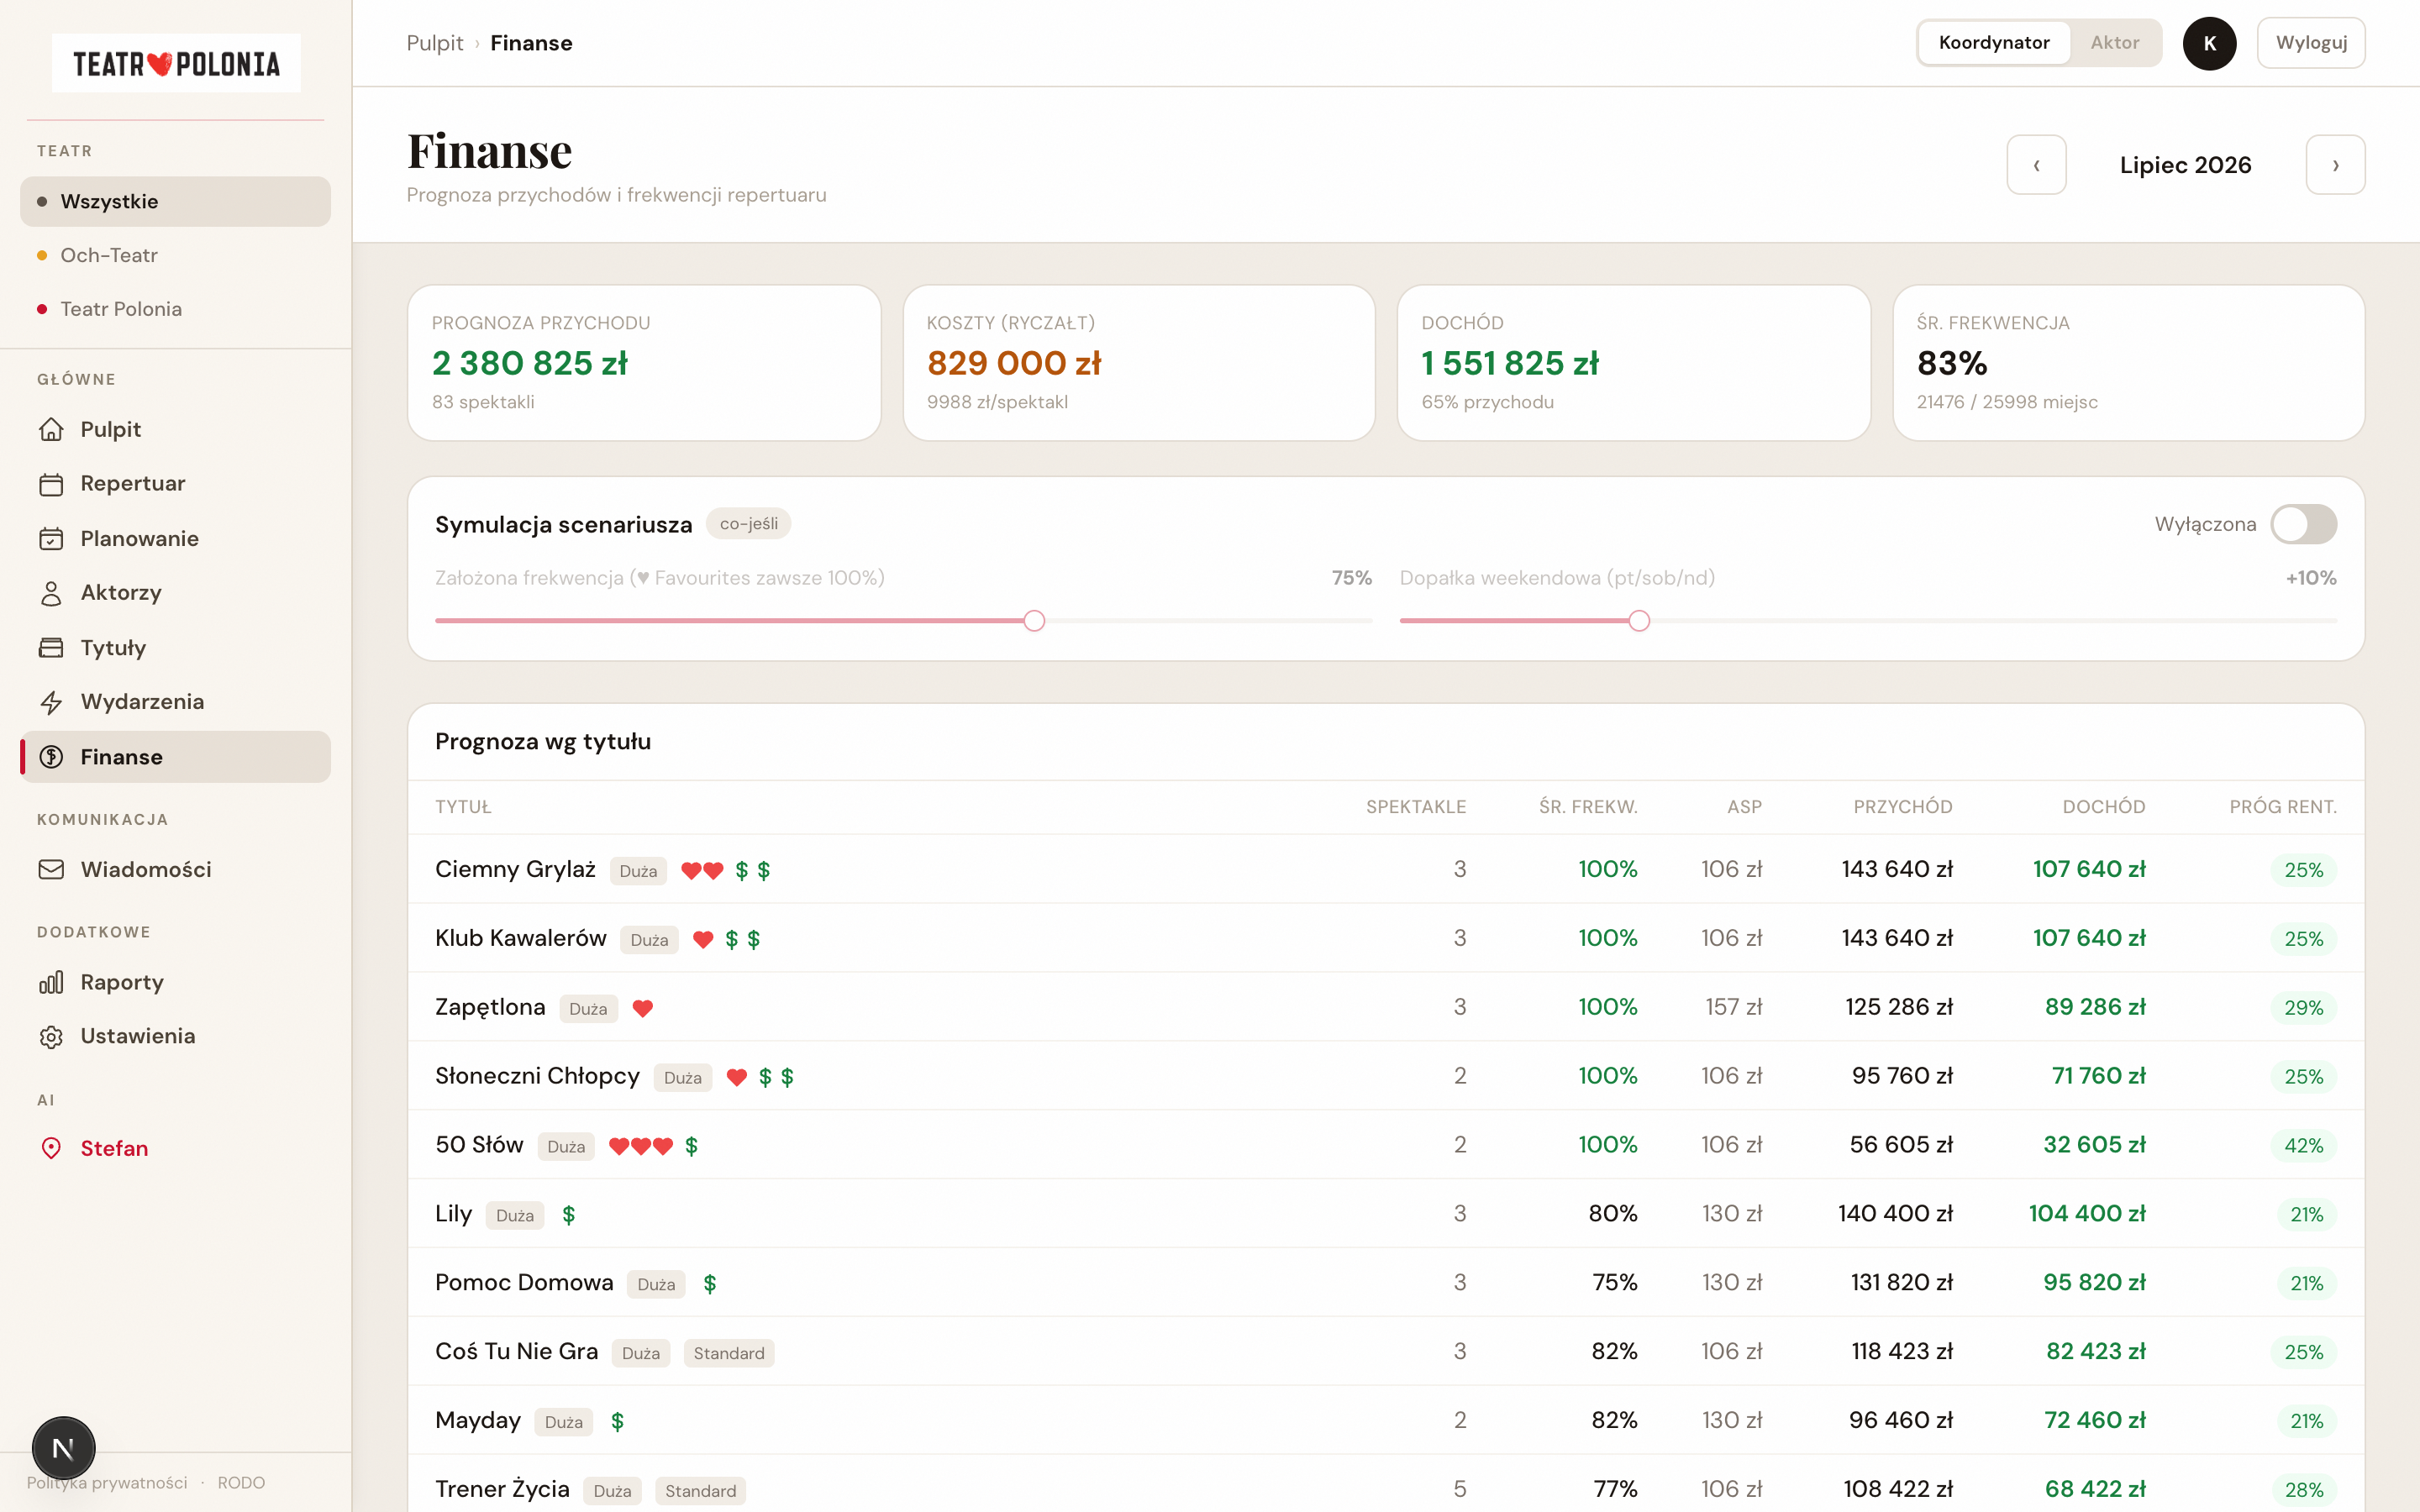Open Planowanie menu item
Screen dimensions: 2420x1512
(175, 539)
